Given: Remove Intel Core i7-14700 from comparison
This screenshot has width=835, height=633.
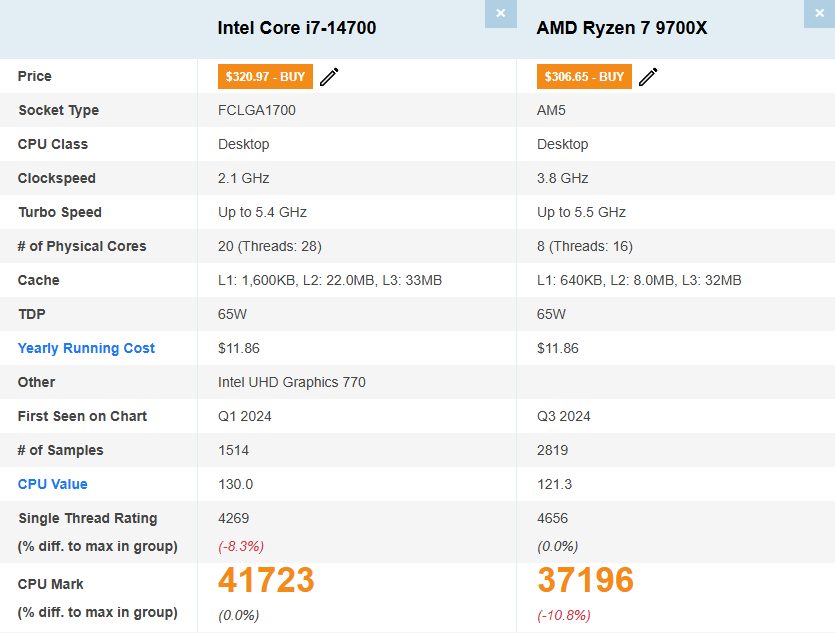Looking at the screenshot, I should point(501,13).
